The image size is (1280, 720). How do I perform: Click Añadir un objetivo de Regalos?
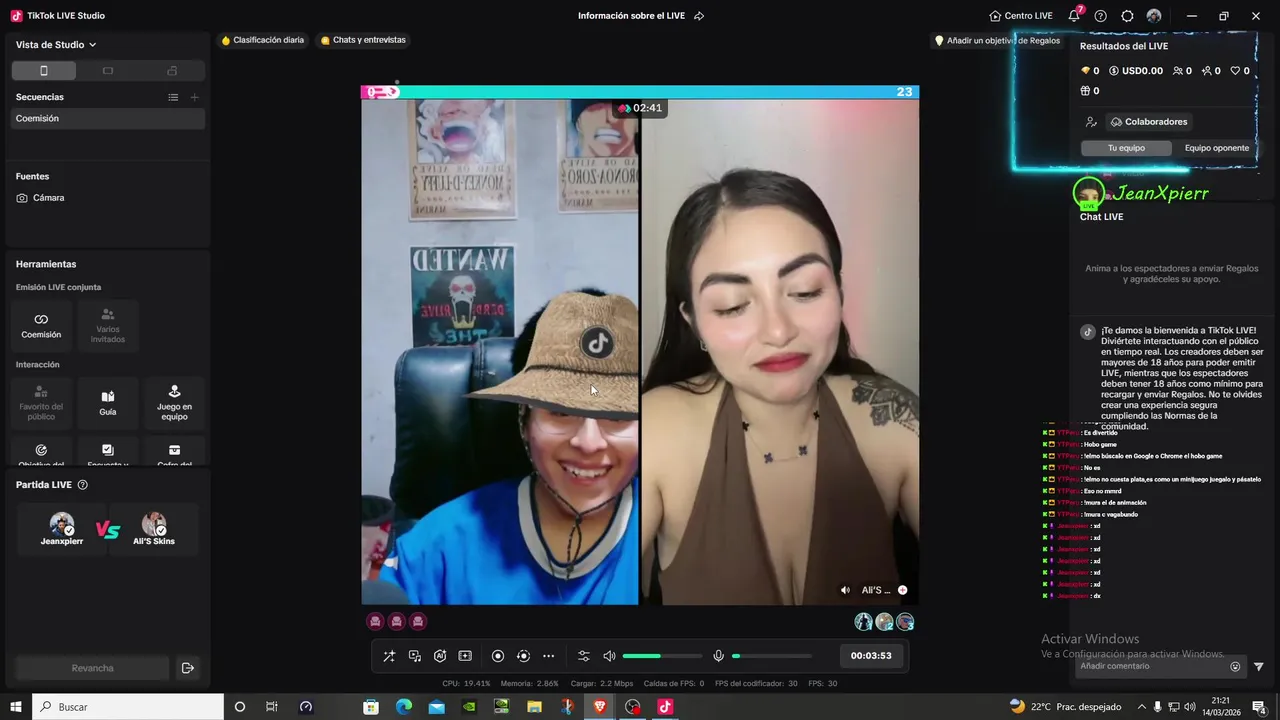pyautogui.click(x=997, y=41)
